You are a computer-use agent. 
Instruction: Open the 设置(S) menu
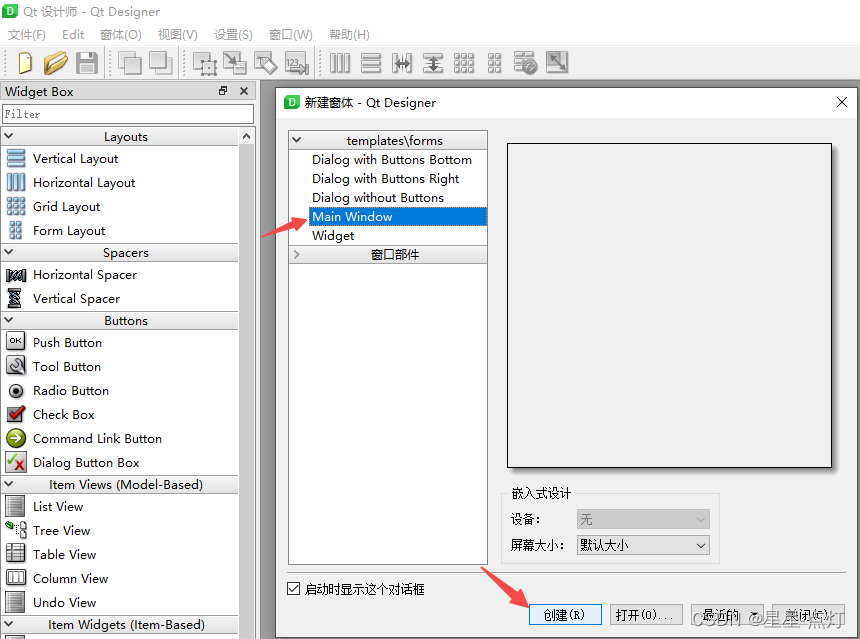[x=233, y=35]
